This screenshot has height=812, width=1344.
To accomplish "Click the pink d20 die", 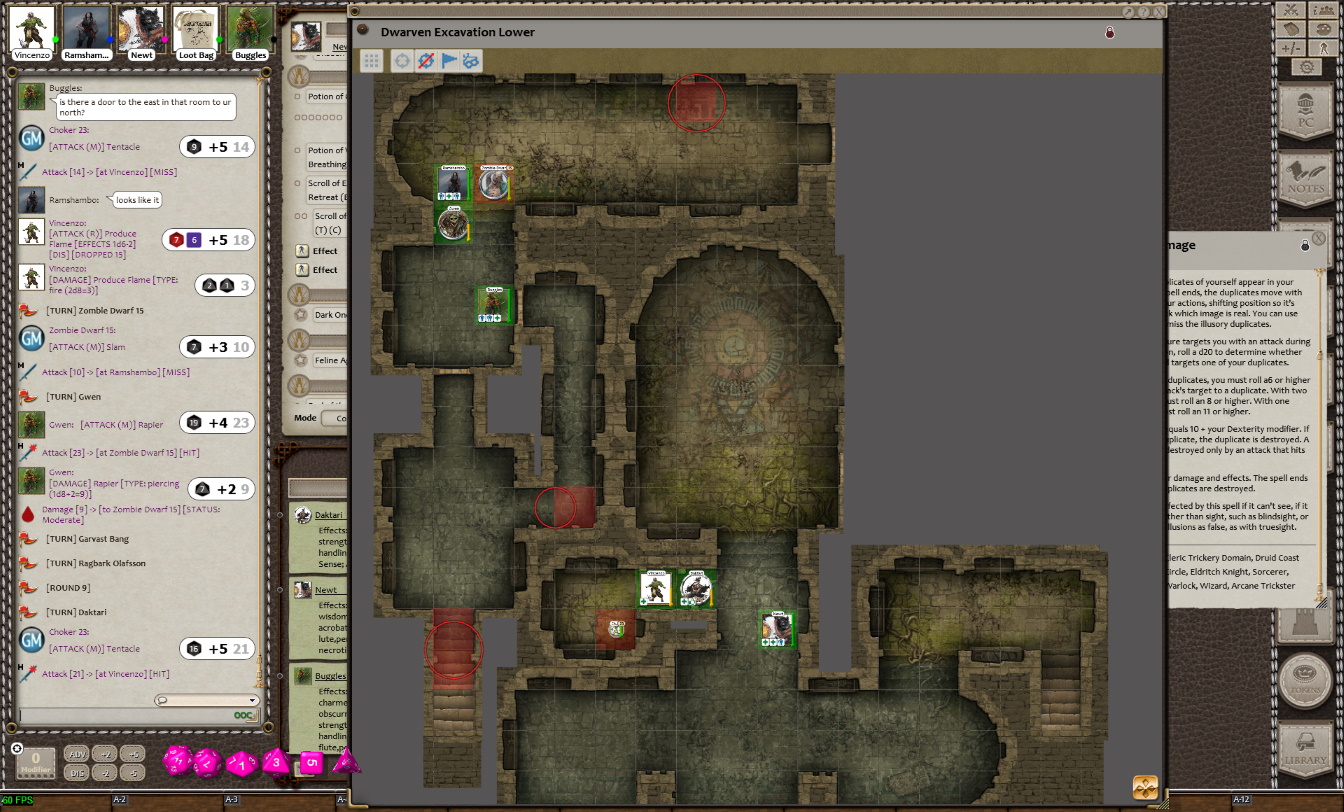I will tap(179, 762).
